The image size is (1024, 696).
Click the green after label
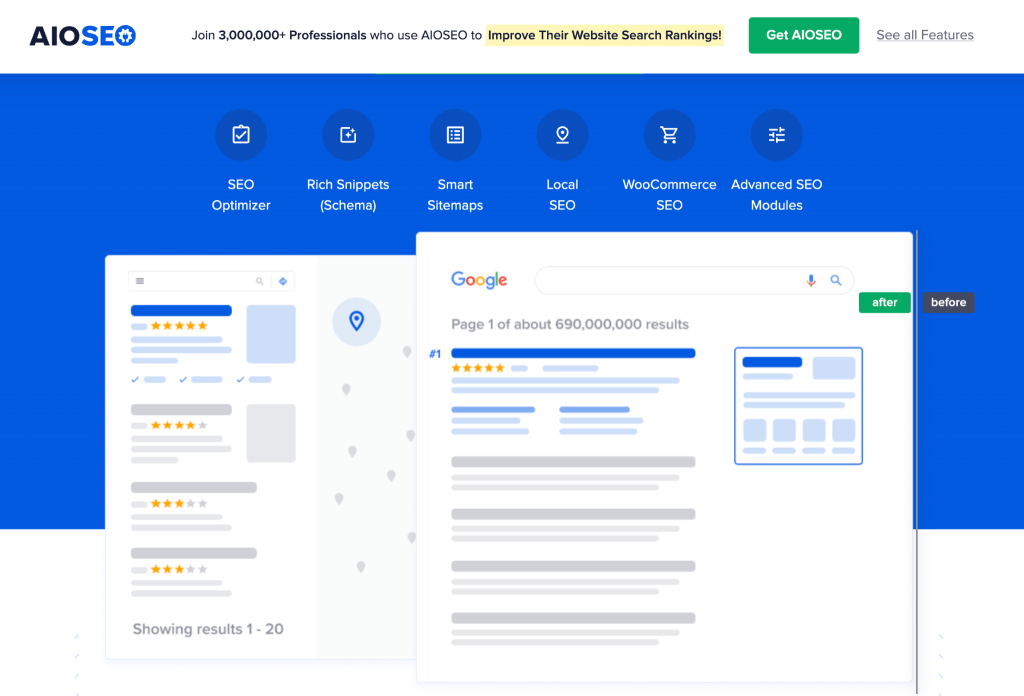click(884, 302)
